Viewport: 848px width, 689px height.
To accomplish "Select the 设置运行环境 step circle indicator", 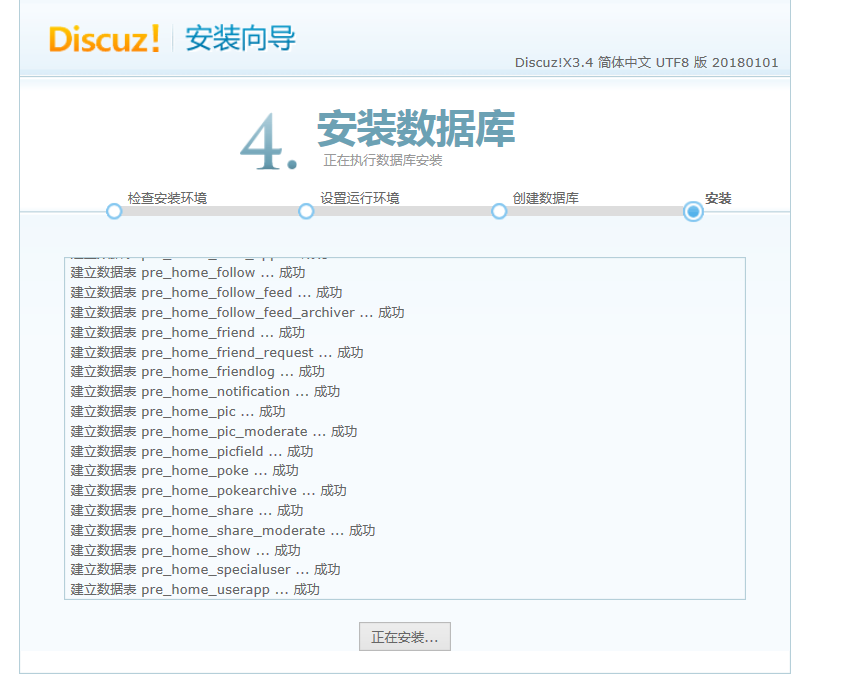I will (305, 211).
